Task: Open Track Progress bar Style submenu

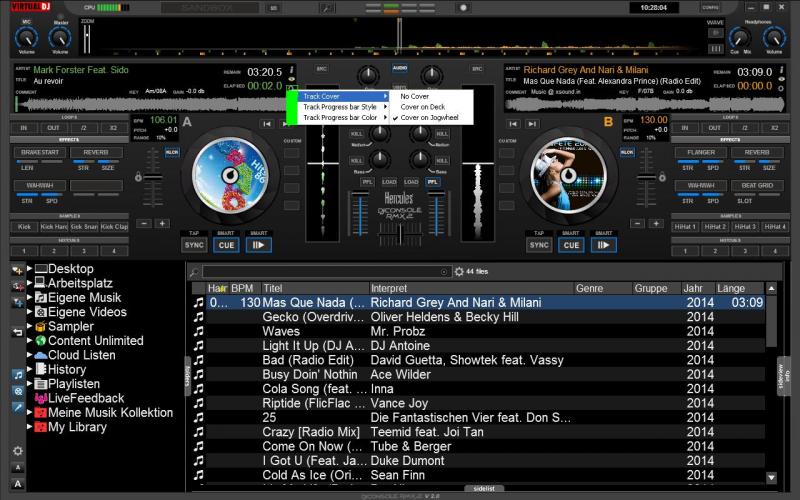Action: pyautogui.click(x=340, y=107)
